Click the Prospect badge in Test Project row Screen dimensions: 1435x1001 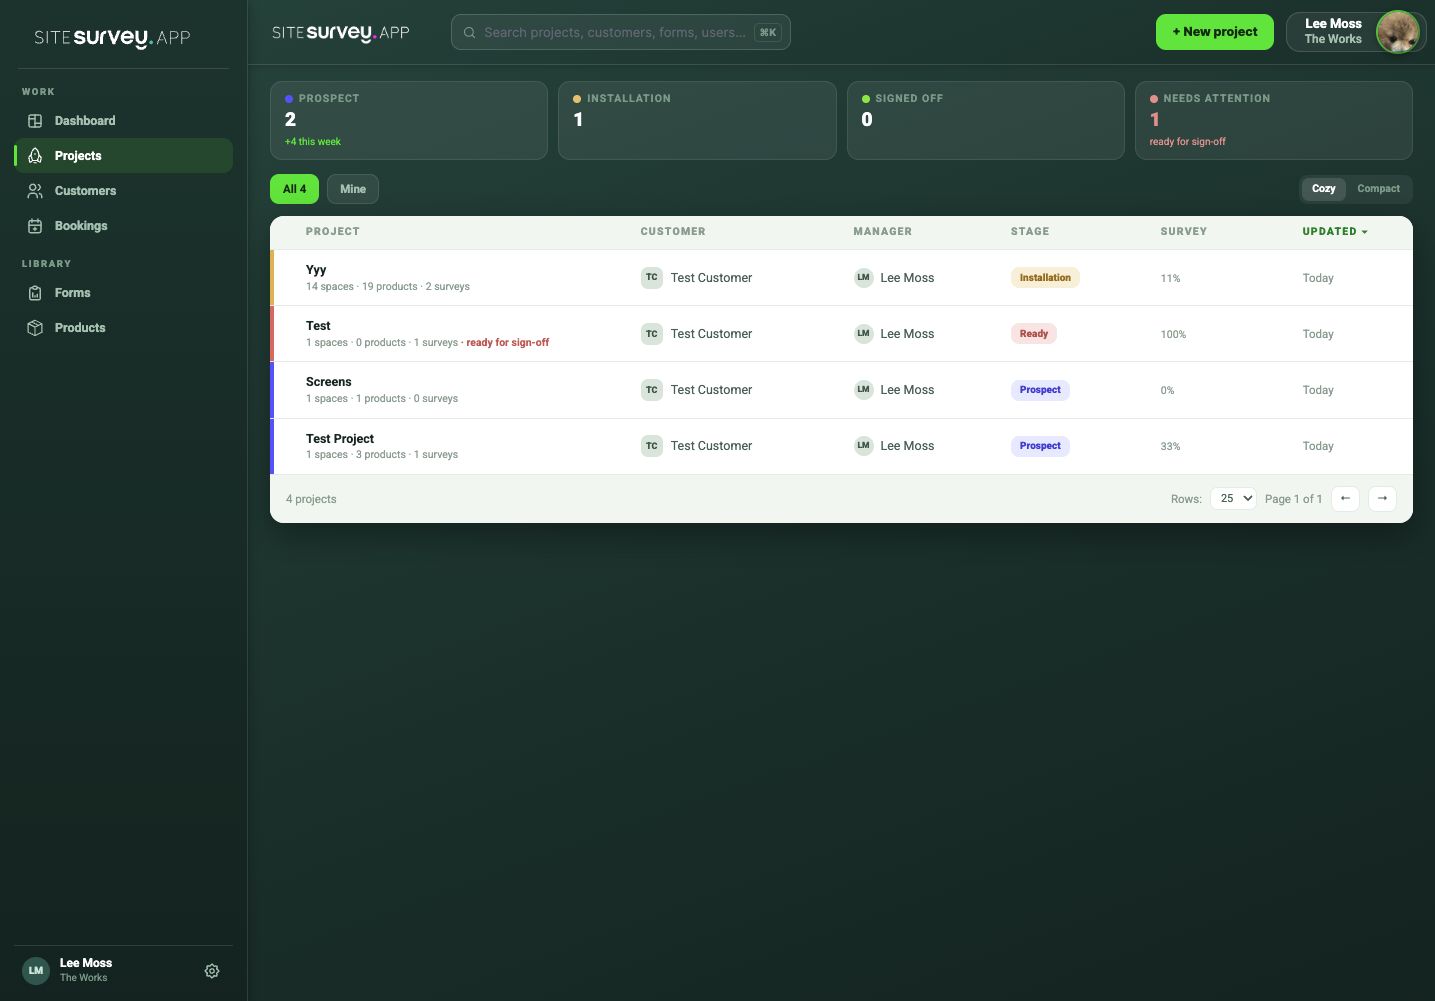click(1040, 446)
